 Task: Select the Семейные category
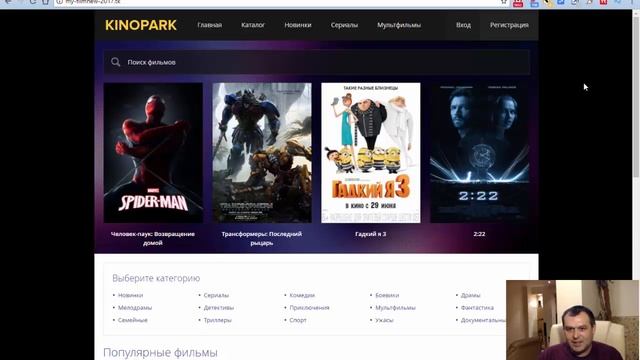click(133, 320)
